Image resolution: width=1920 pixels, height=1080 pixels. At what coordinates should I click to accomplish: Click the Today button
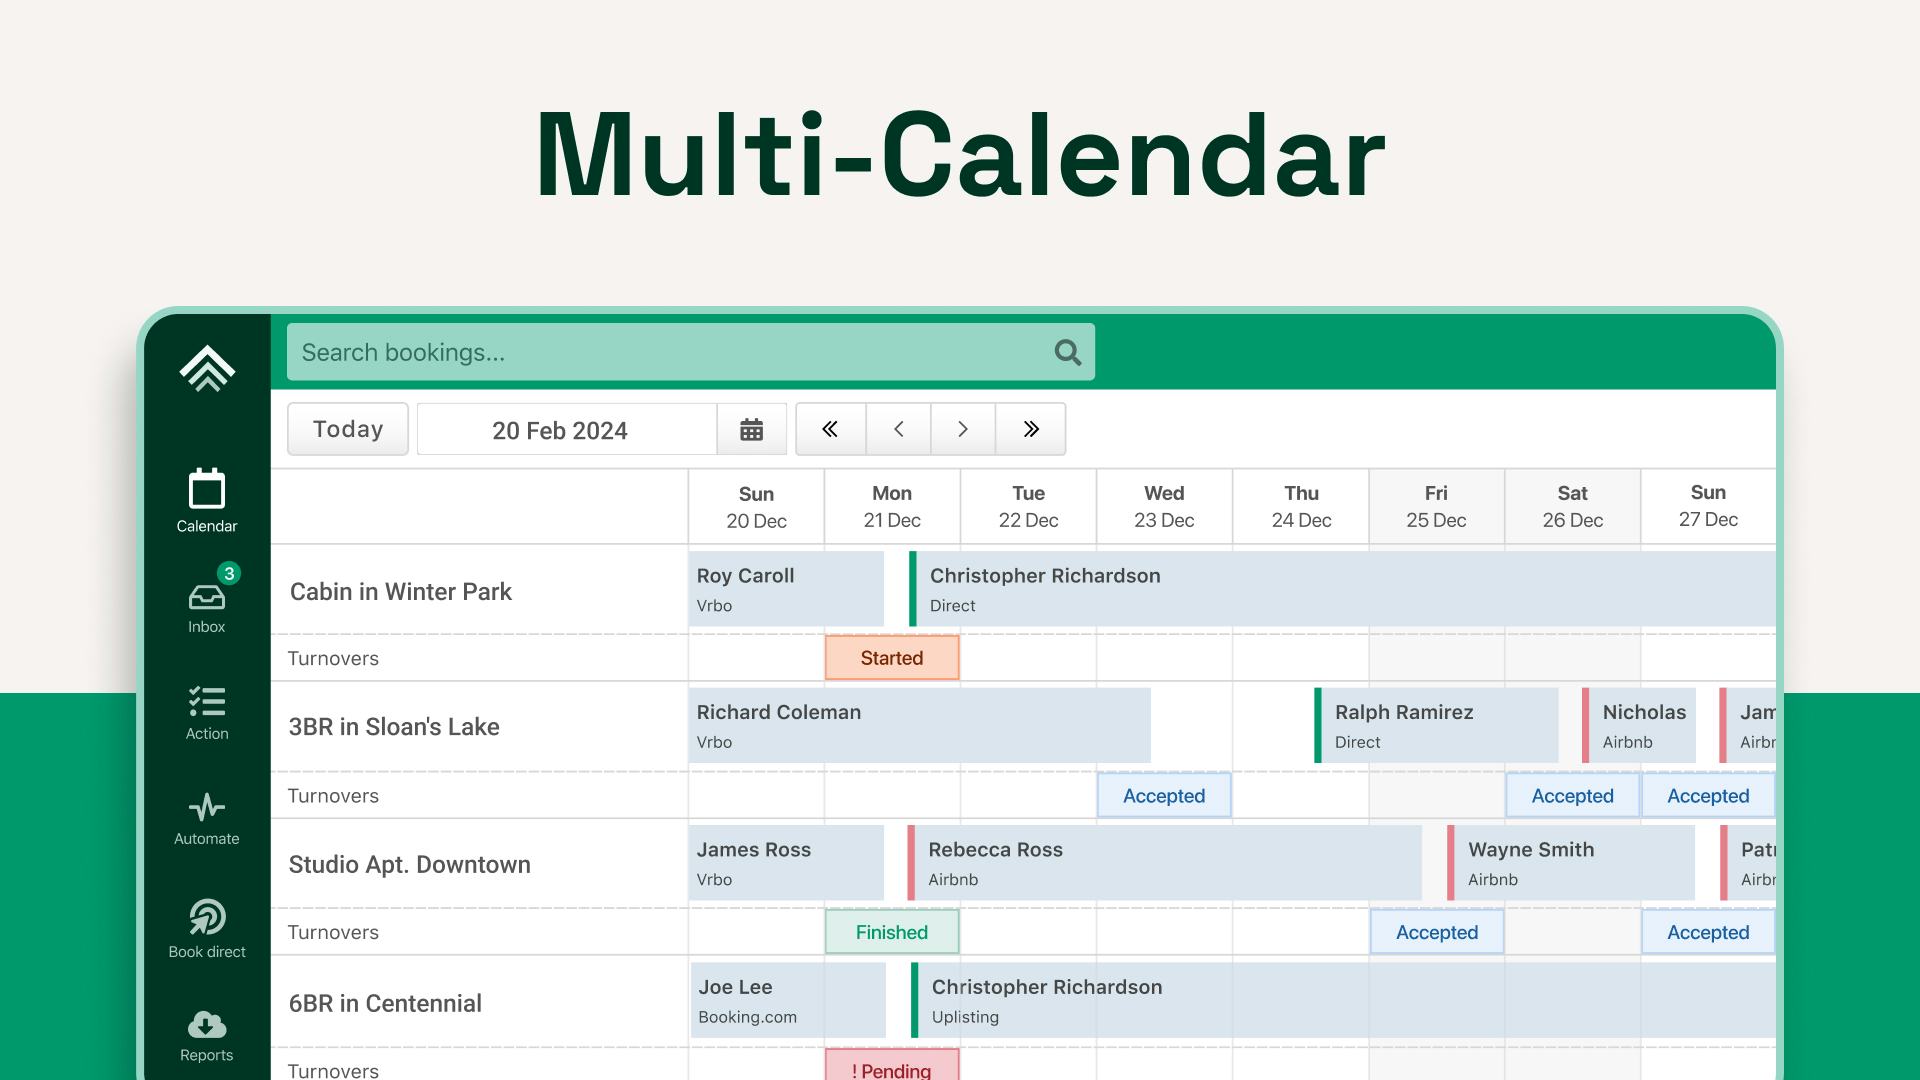click(x=347, y=427)
